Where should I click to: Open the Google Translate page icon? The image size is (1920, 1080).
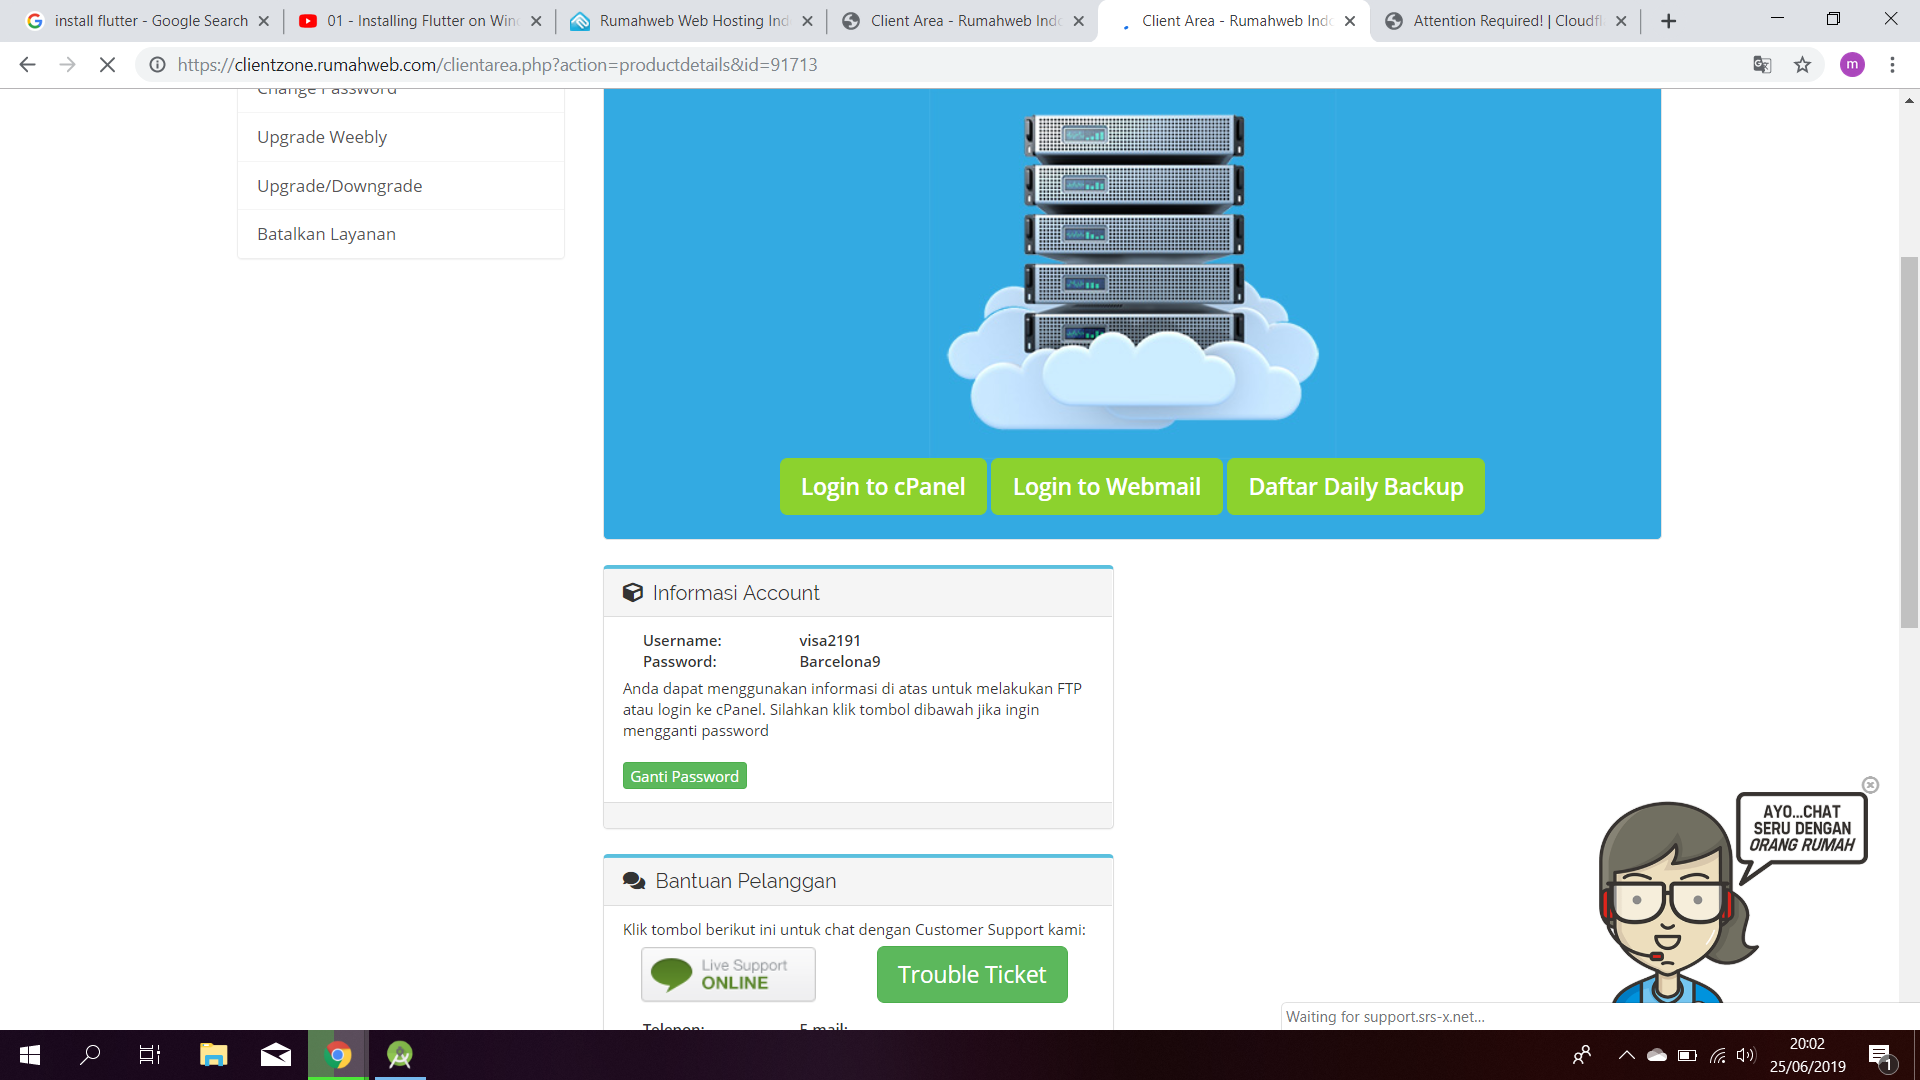point(1762,65)
